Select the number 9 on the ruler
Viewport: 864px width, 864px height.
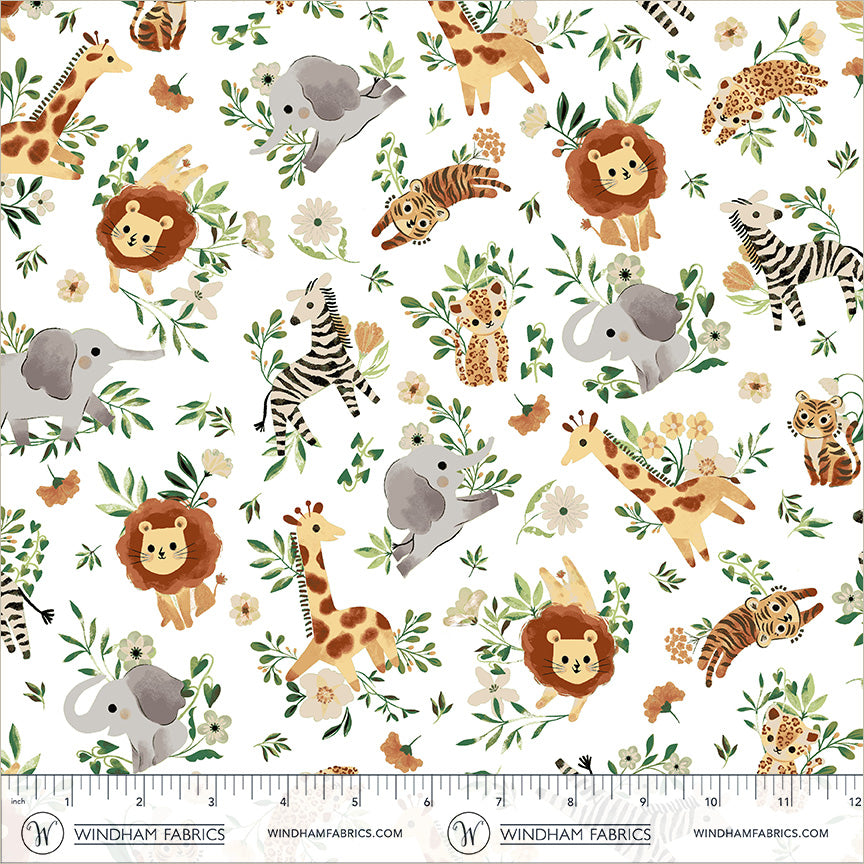tap(643, 801)
